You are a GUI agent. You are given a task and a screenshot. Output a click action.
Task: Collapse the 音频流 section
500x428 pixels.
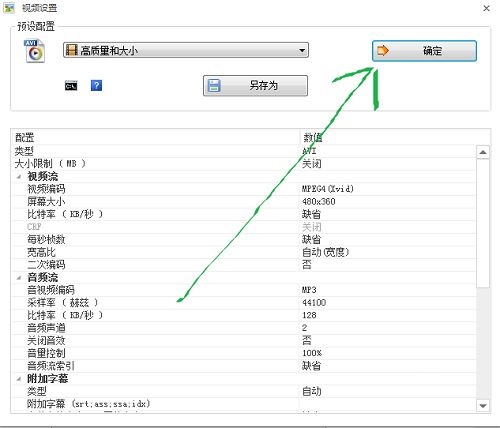19,278
